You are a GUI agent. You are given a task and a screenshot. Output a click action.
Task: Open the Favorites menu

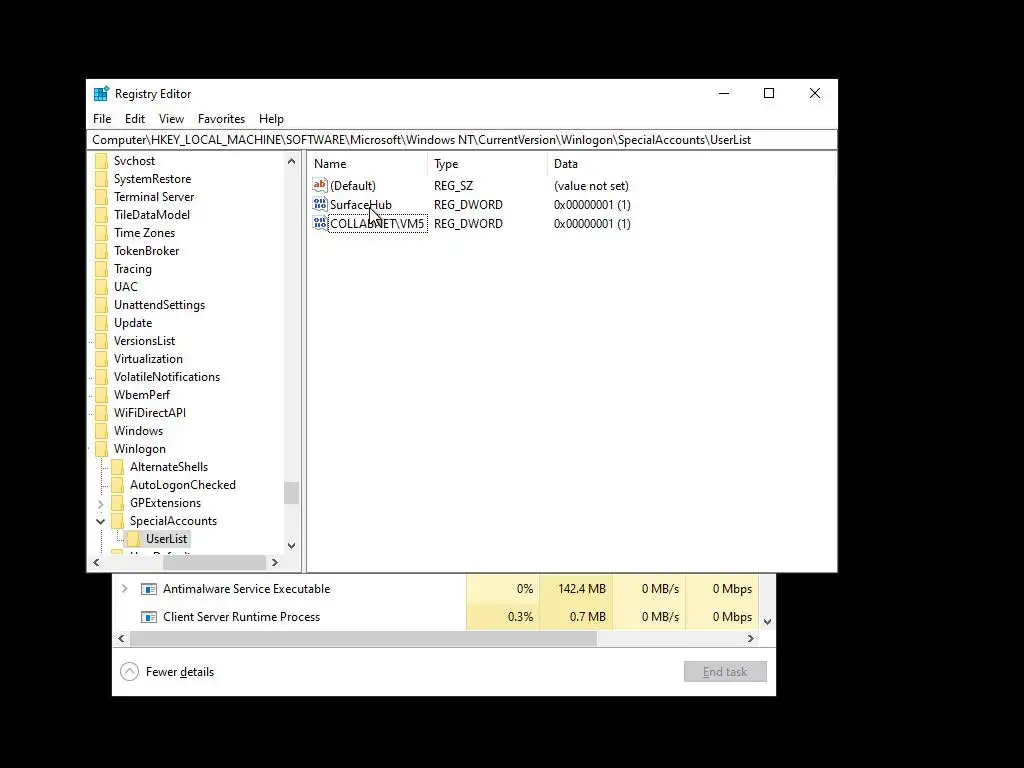[221, 119]
